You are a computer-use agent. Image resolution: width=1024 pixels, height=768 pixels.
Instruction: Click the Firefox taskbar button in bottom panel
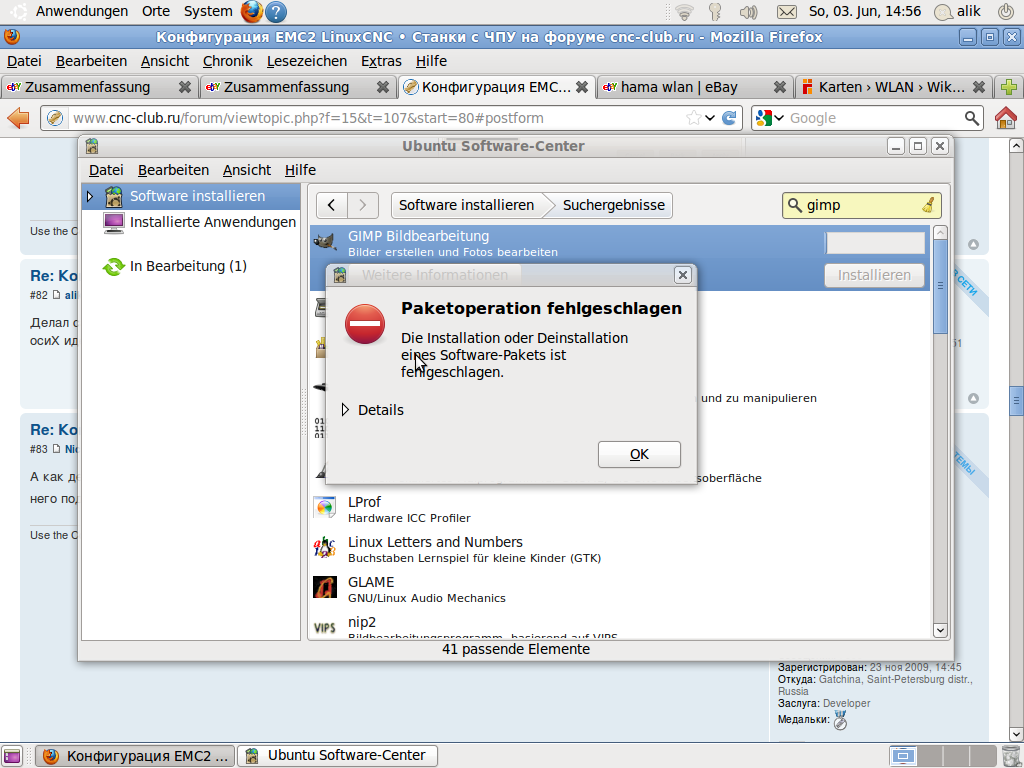click(x=135, y=756)
